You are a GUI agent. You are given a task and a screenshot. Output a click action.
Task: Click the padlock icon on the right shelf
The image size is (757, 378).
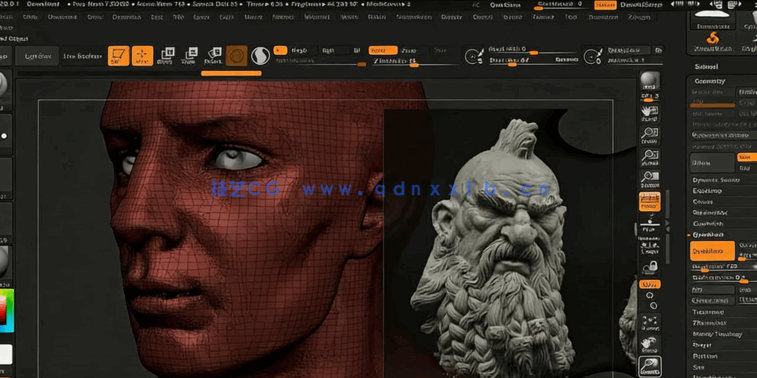(x=650, y=266)
